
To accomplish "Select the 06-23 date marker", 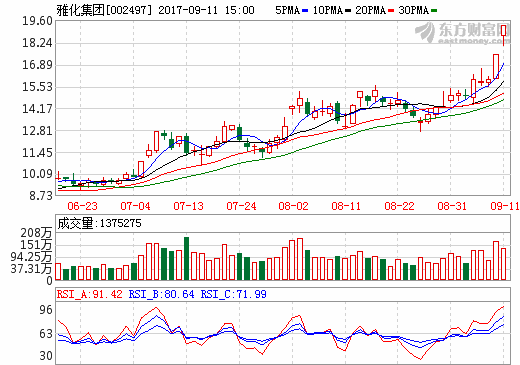I will [x=82, y=206].
